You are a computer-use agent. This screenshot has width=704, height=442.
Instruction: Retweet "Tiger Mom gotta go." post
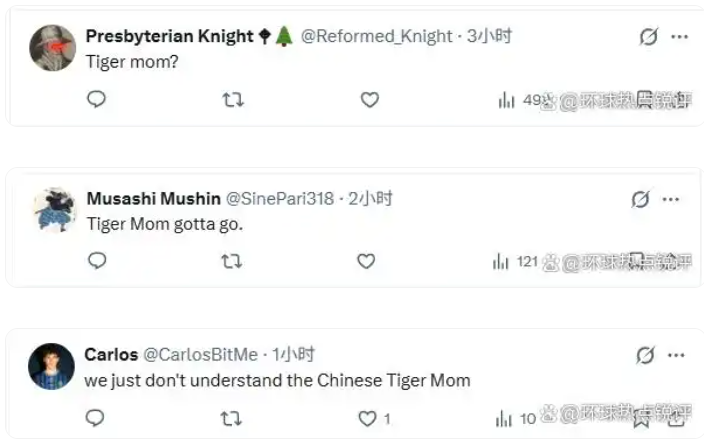231,261
